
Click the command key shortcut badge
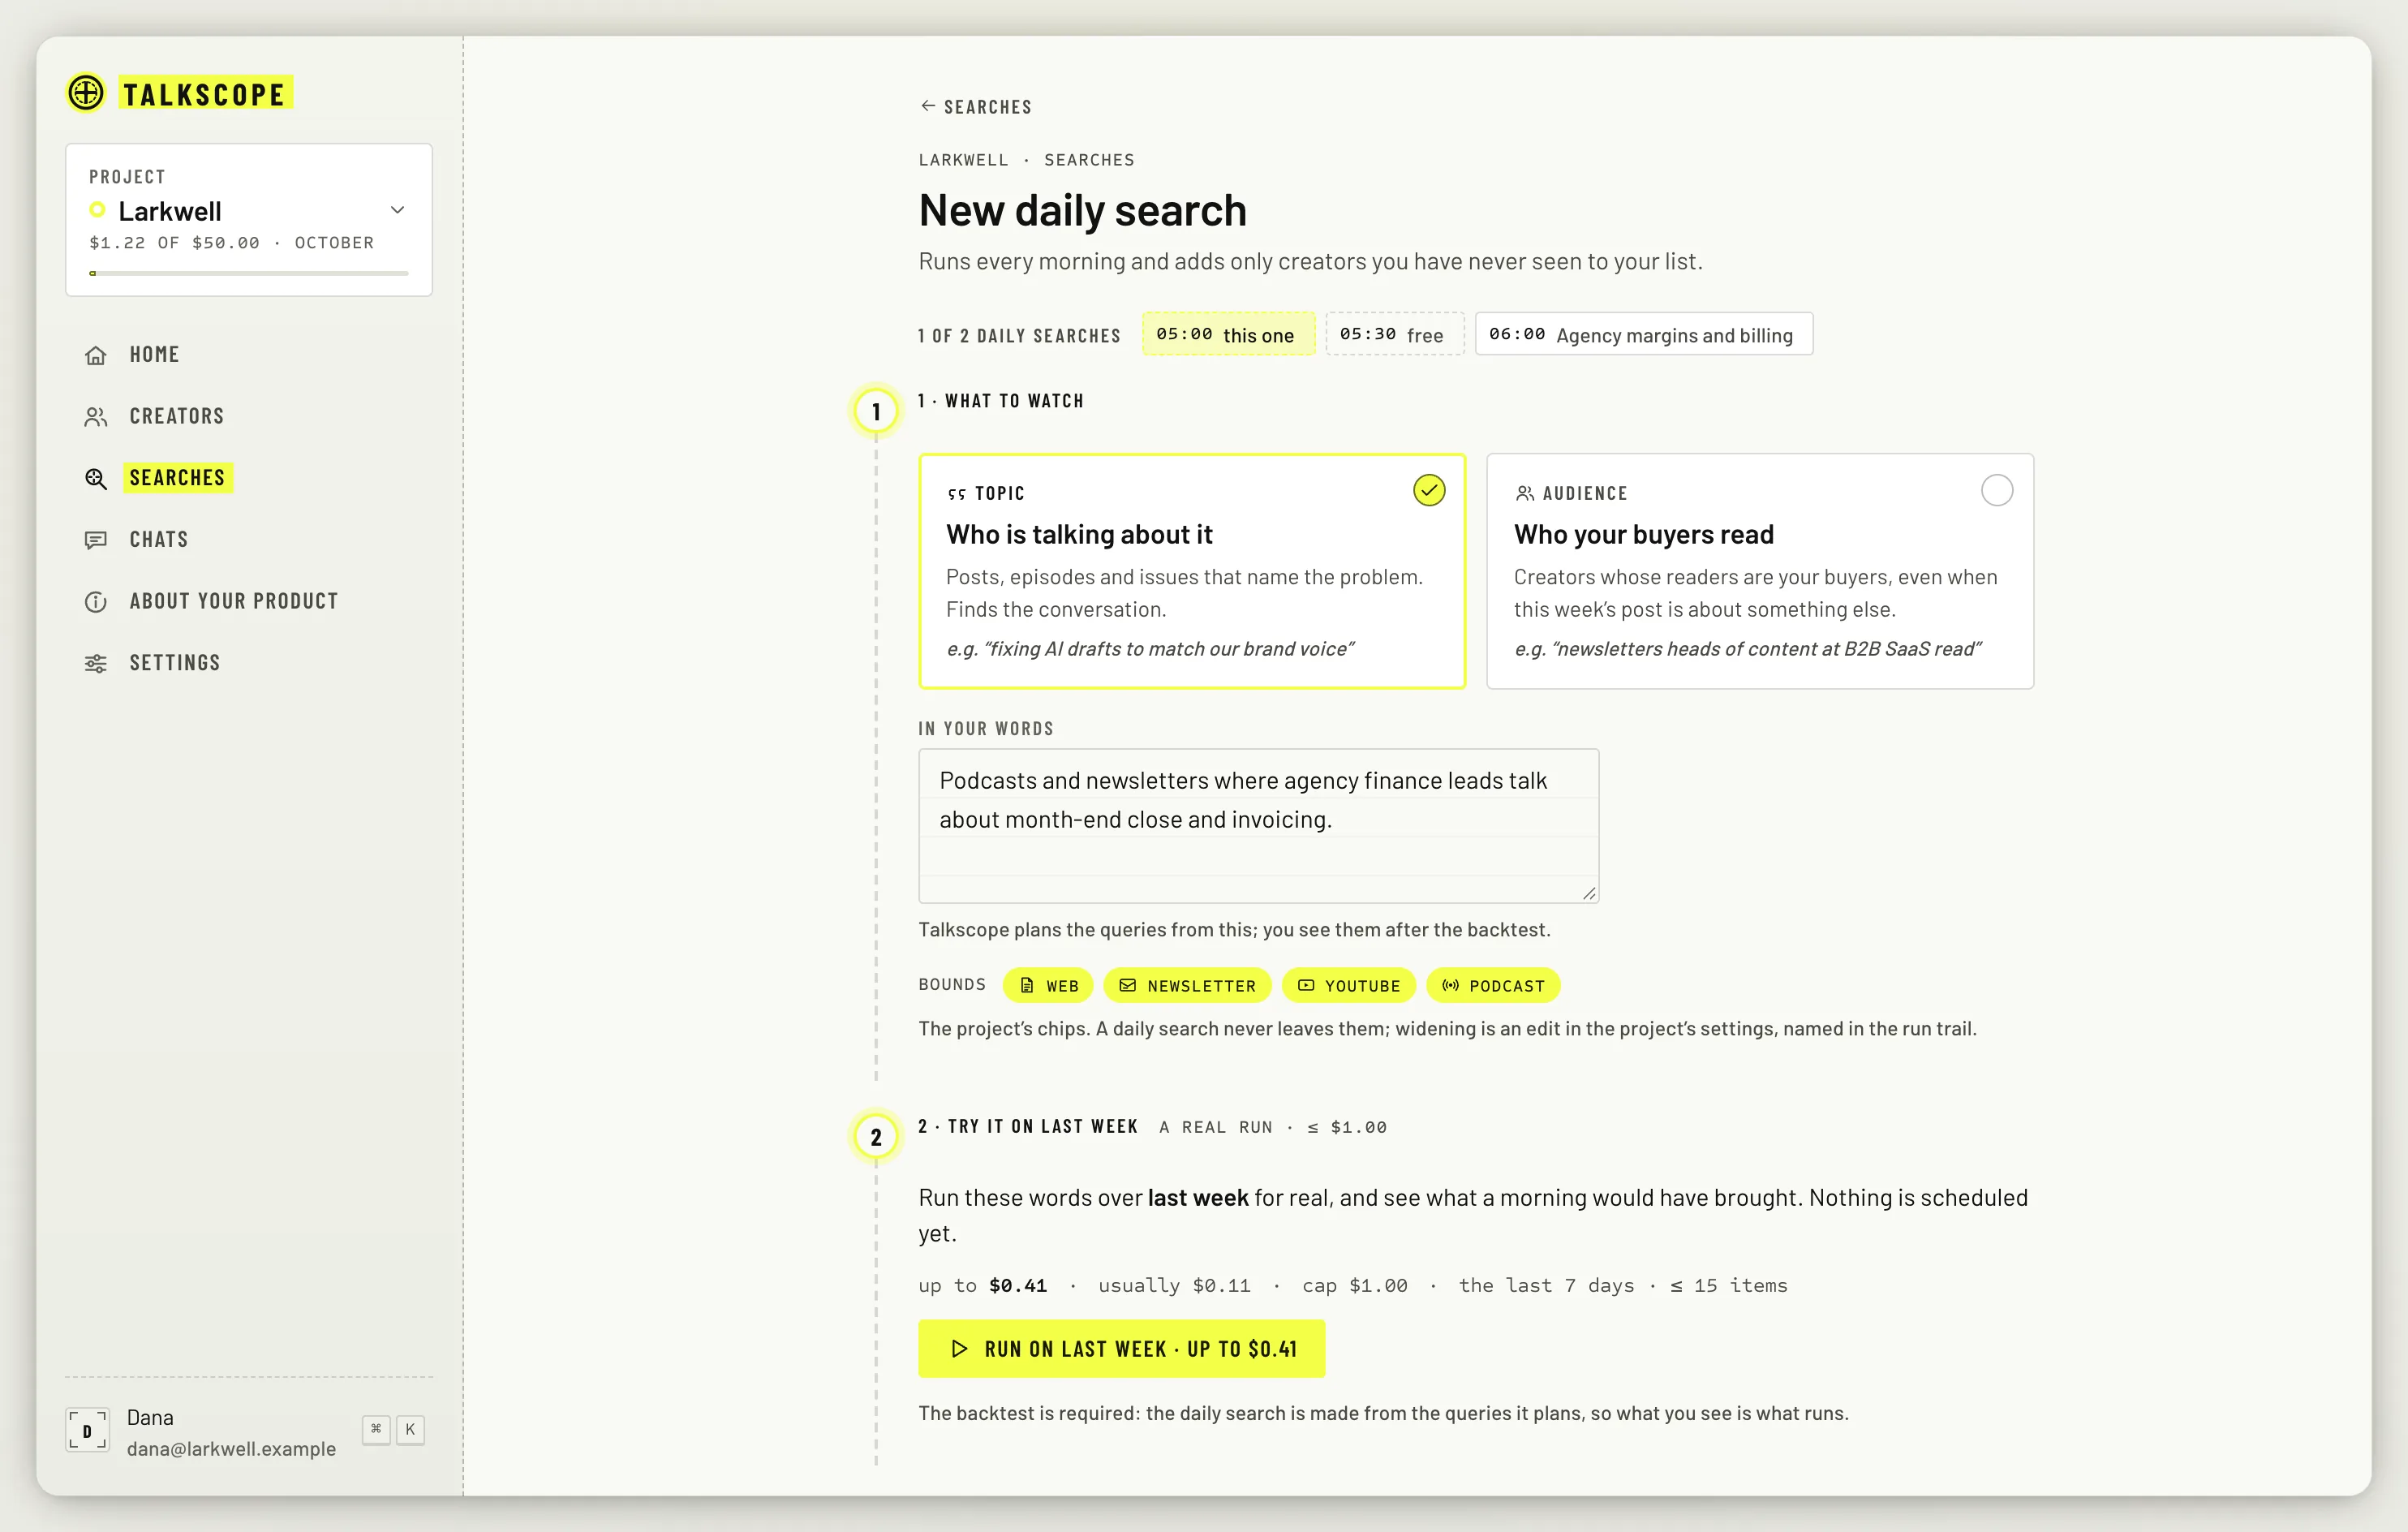tap(376, 1430)
